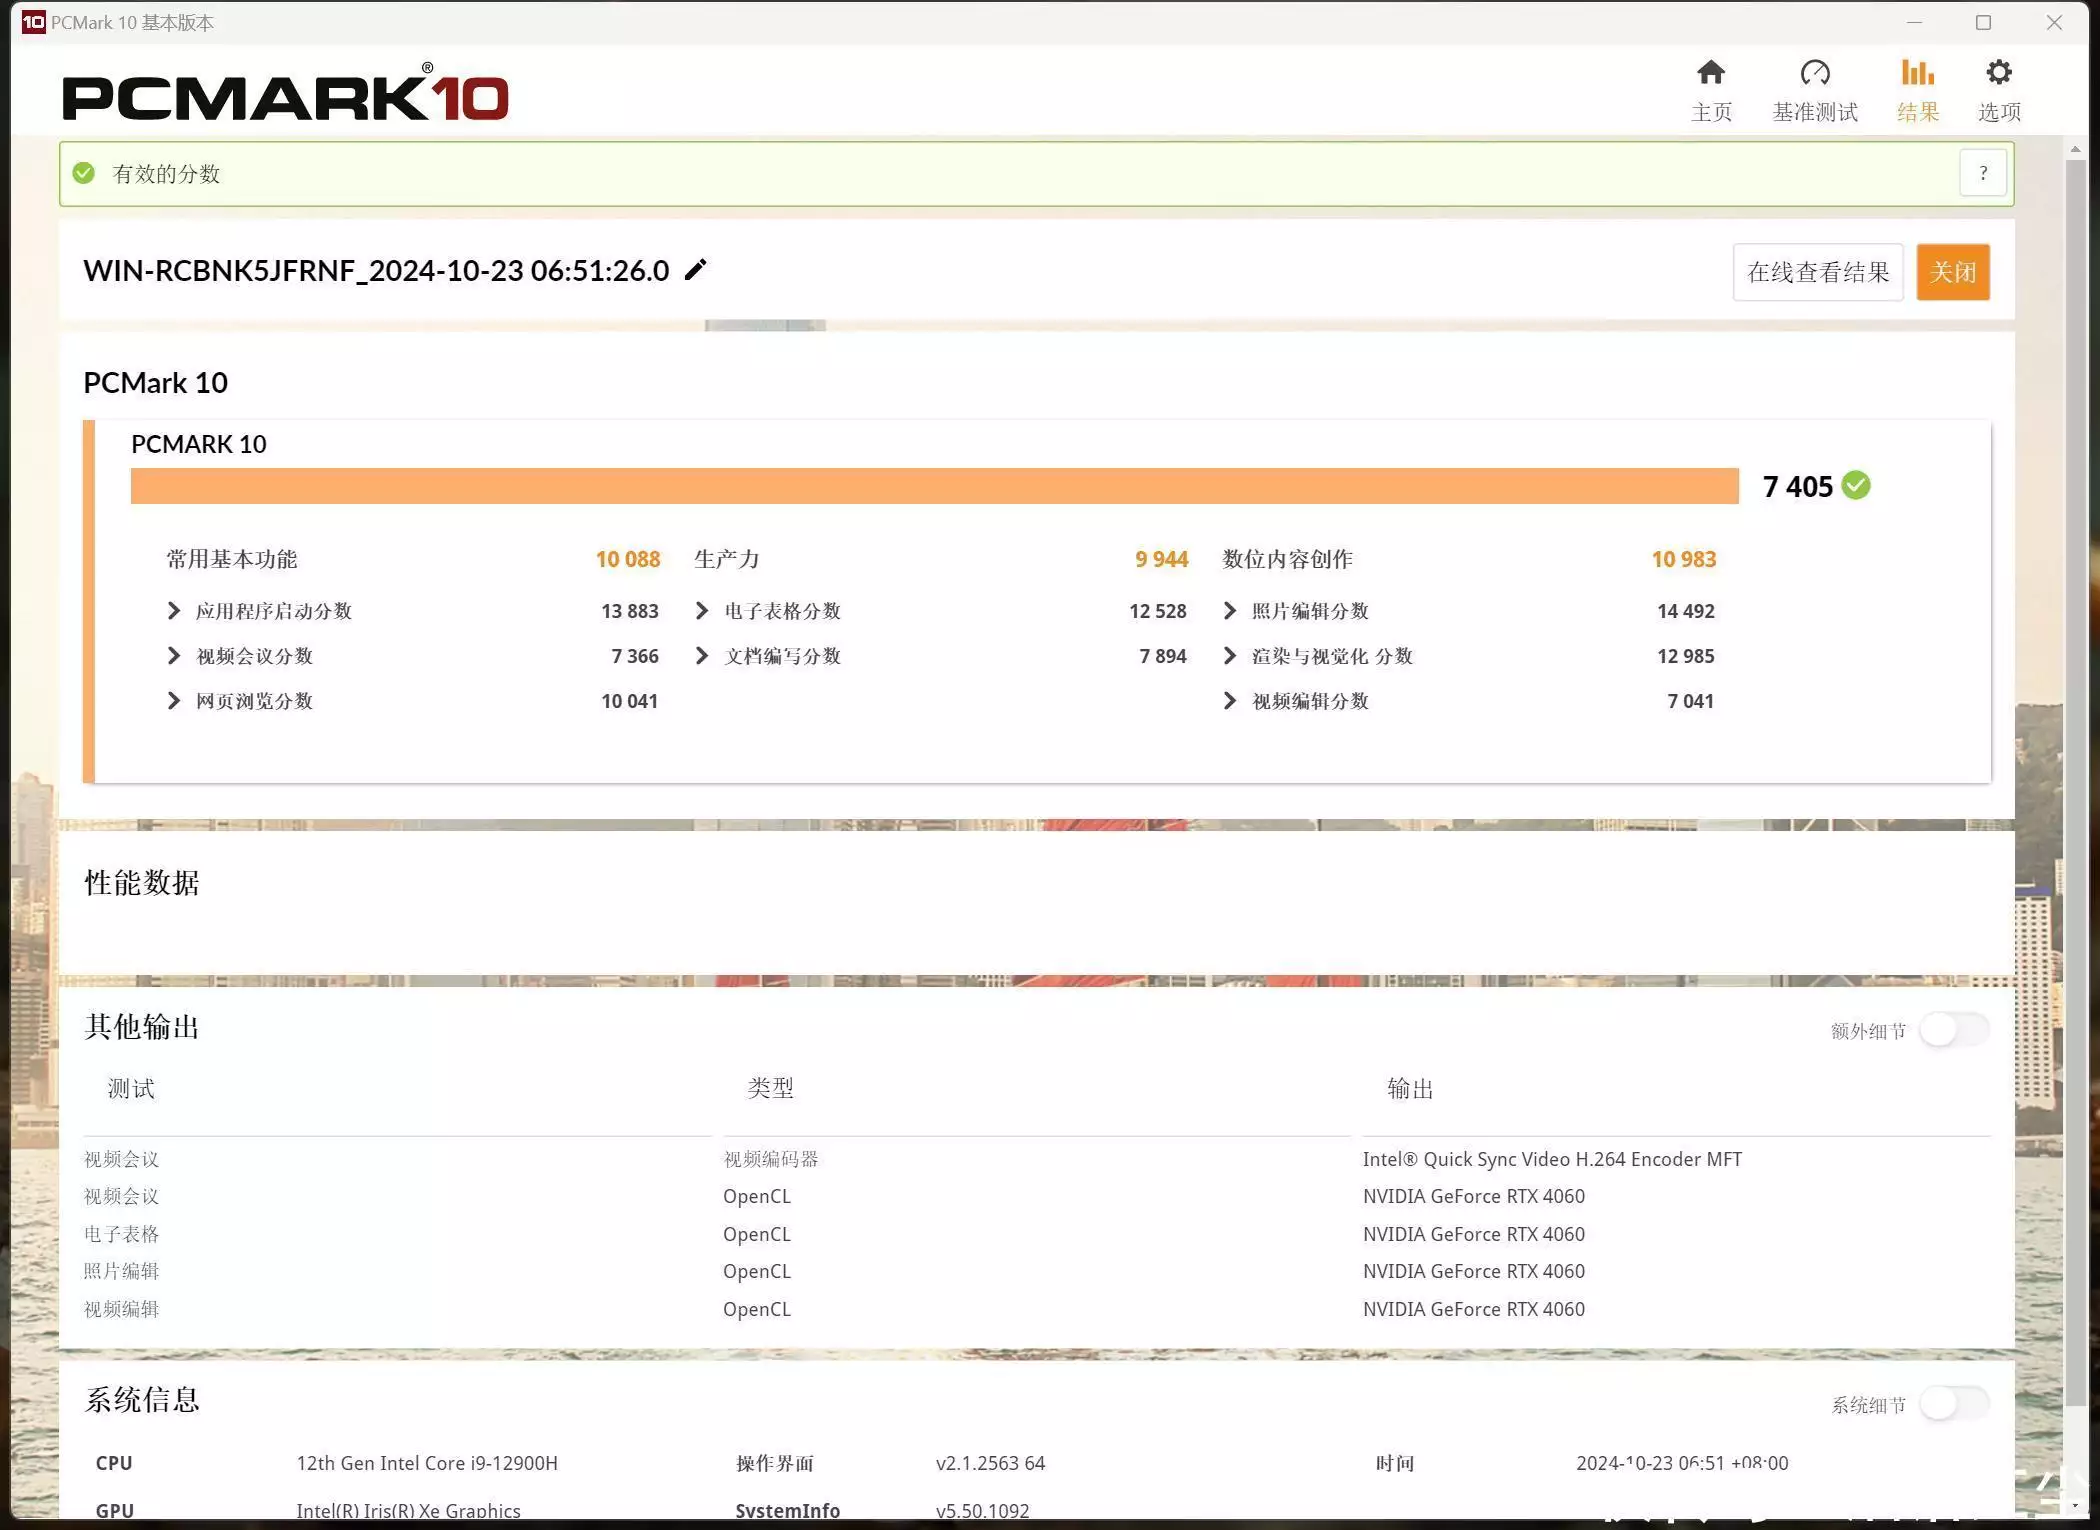This screenshot has height=1530, width=2100.
Task: Click the 类型 column header
Action: pyautogui.click(x=770, y=1089)
